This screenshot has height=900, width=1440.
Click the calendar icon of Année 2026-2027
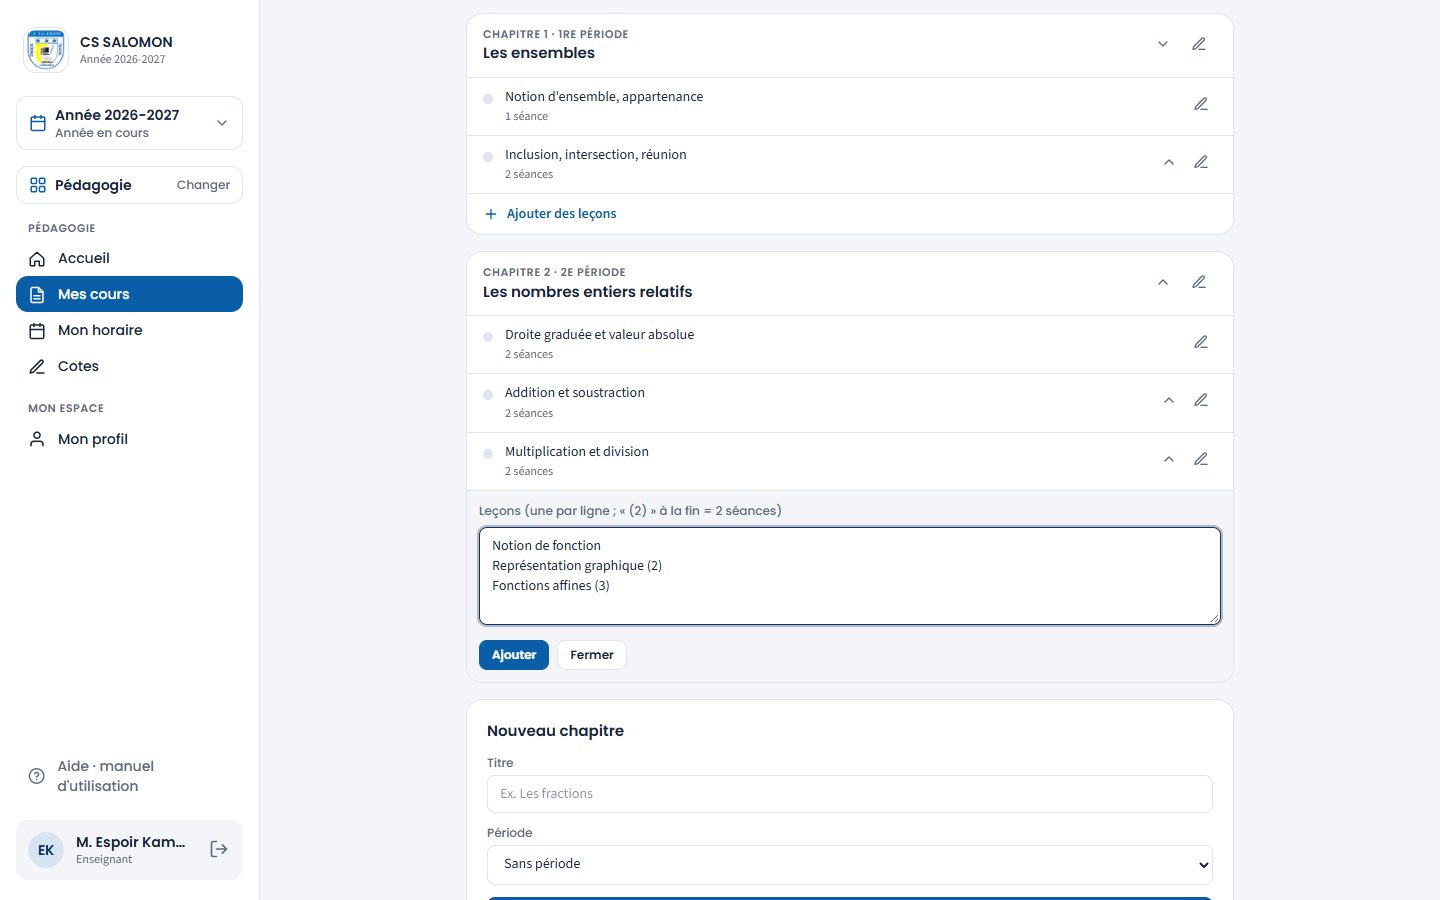pos(38,123)
